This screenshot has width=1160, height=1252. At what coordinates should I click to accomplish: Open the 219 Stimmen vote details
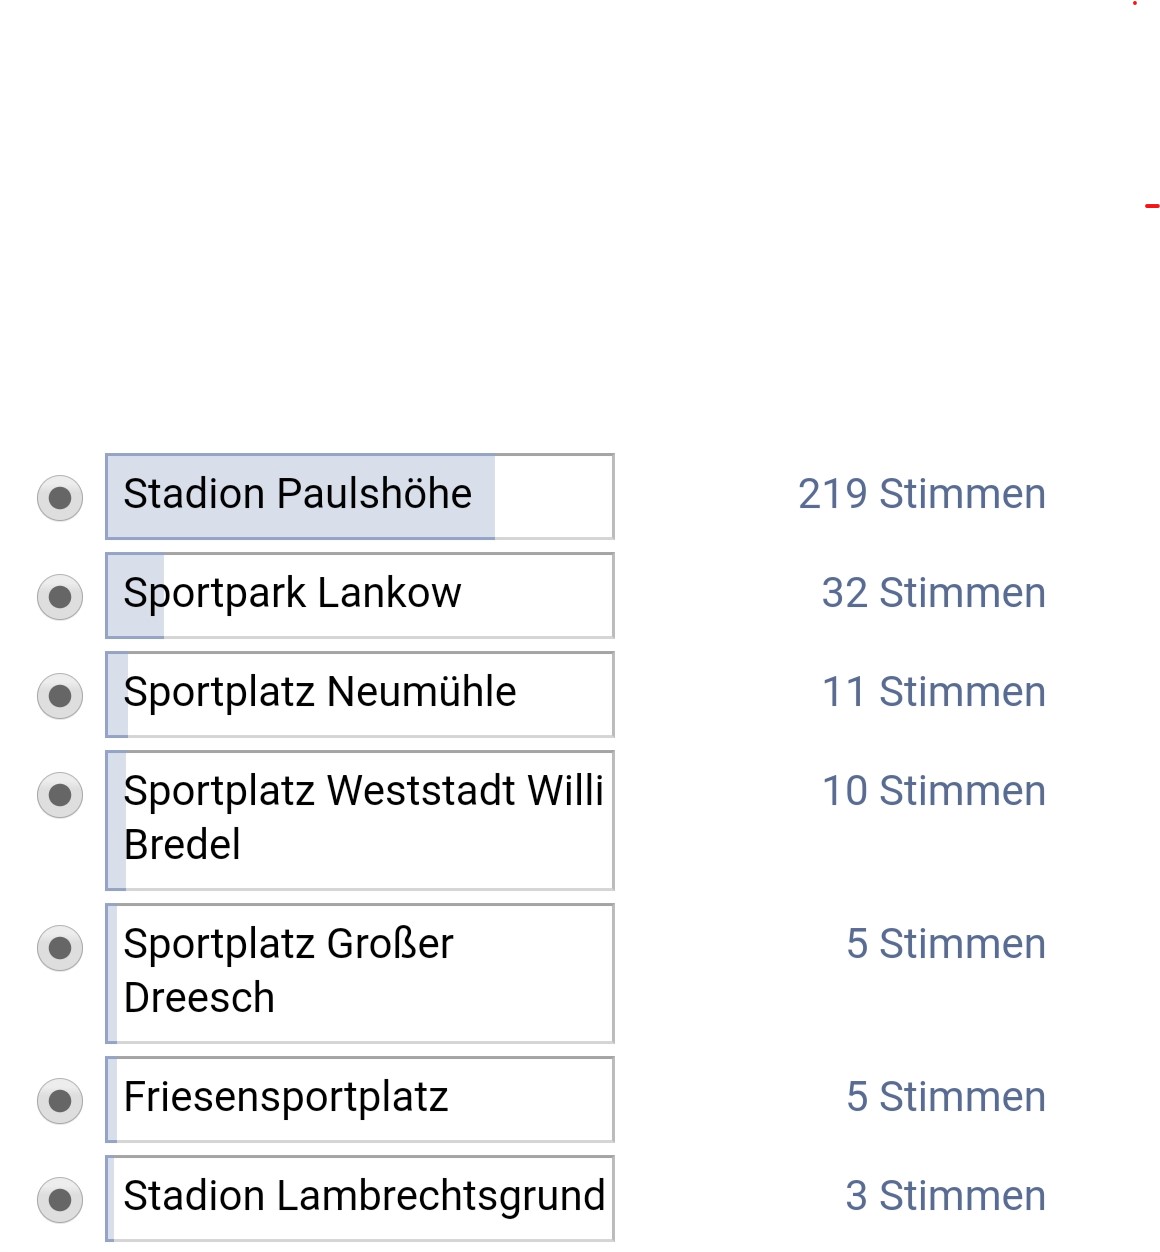pyautogui.click(x=922, y=493)
